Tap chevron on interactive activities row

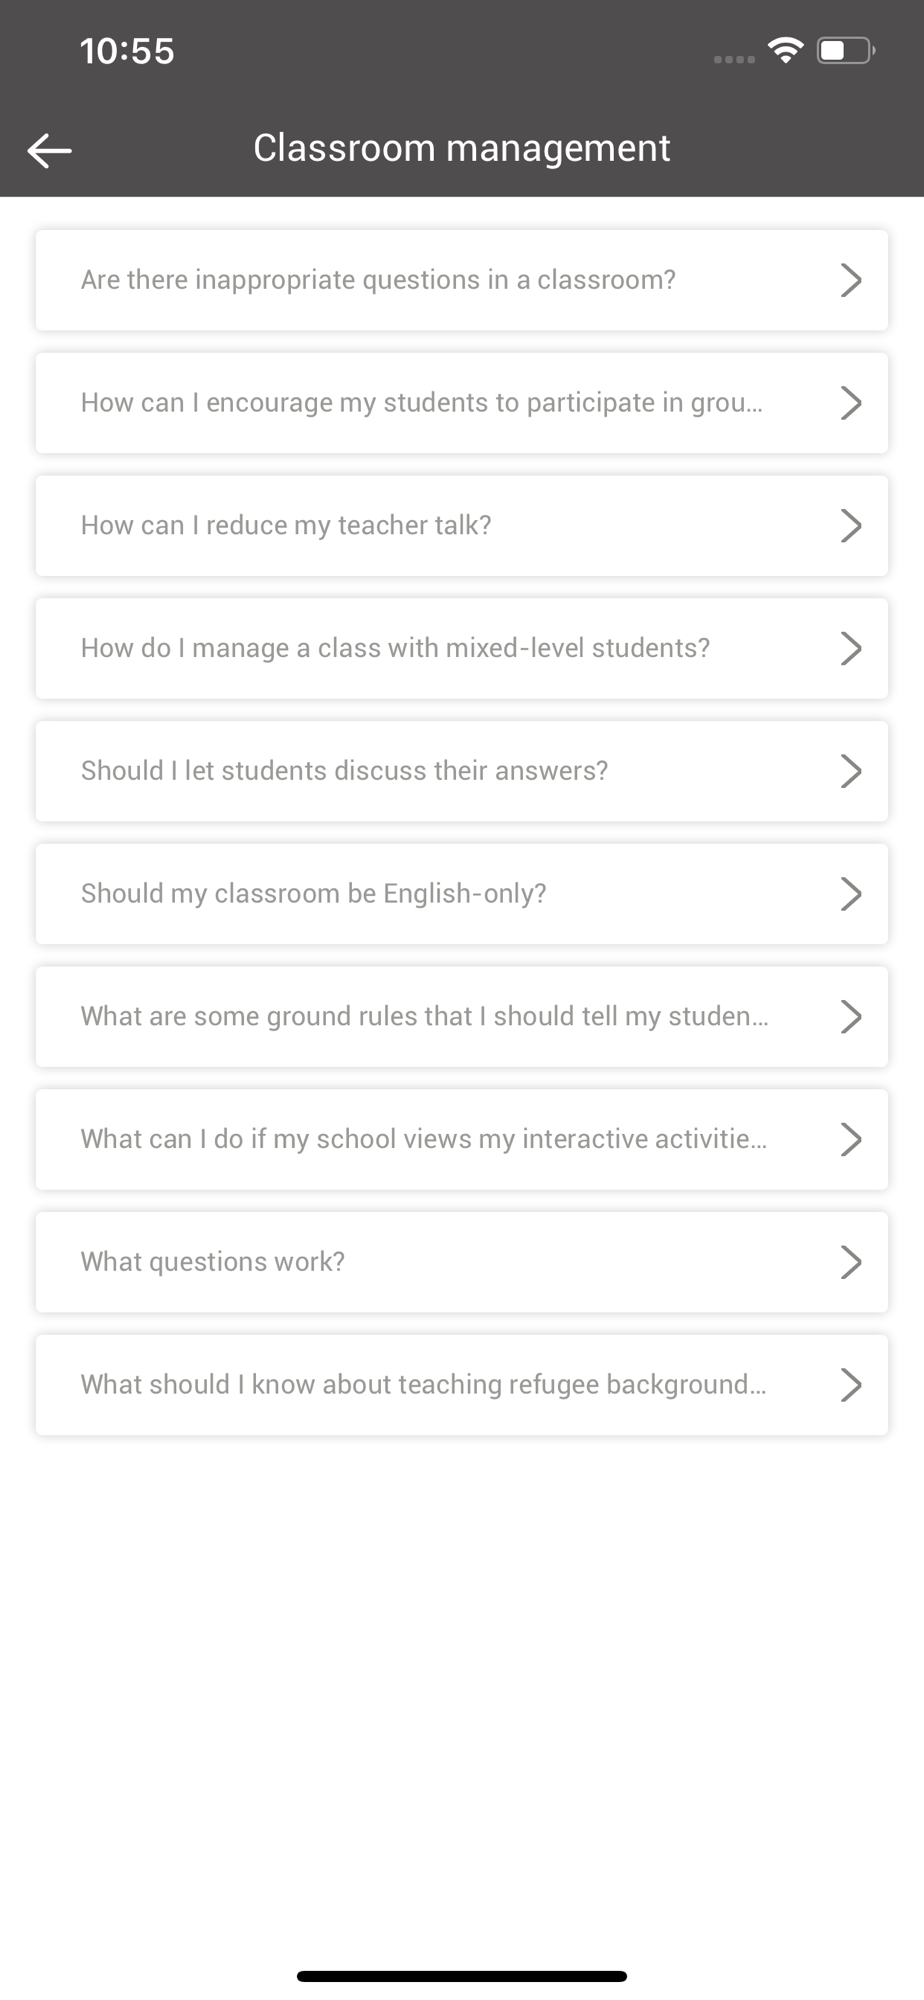point(851,1140)
